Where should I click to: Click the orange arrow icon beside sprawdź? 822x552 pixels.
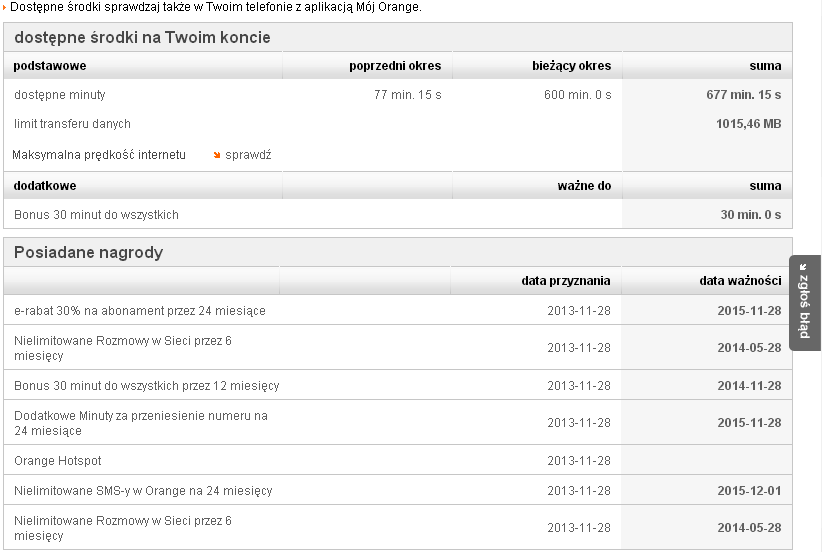click(x=216, y=155)
